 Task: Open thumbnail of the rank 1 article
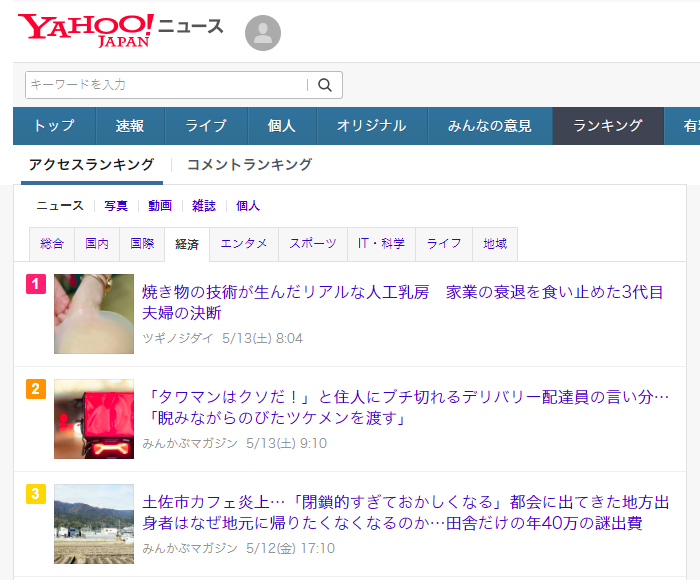pos(94,314)
